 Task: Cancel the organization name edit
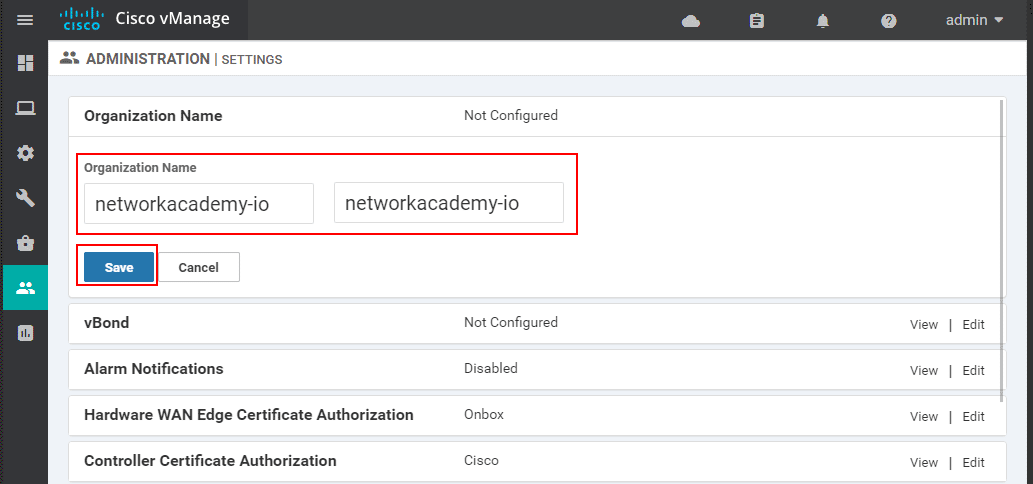click(x=198, y=267)
